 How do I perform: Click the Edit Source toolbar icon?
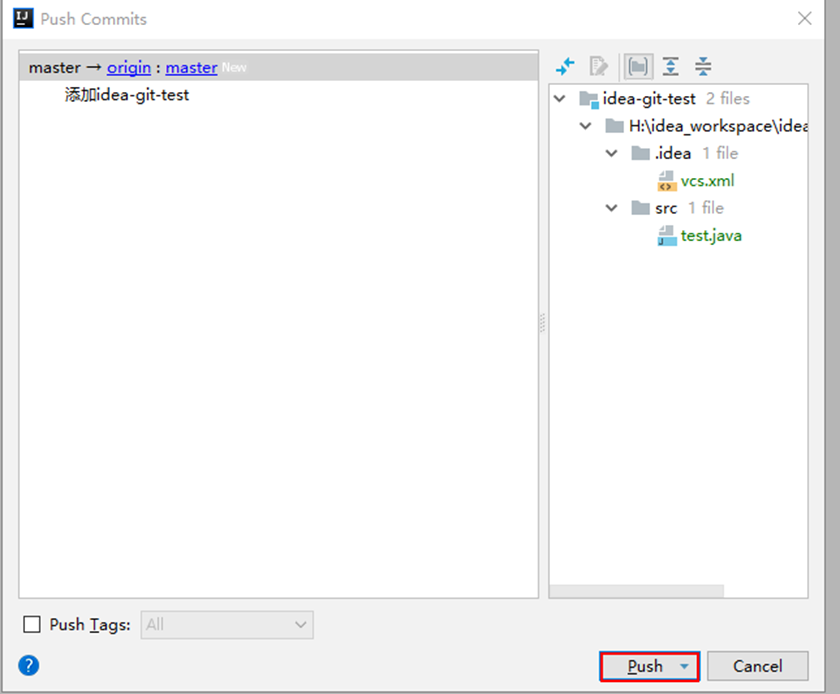(598, 66)
